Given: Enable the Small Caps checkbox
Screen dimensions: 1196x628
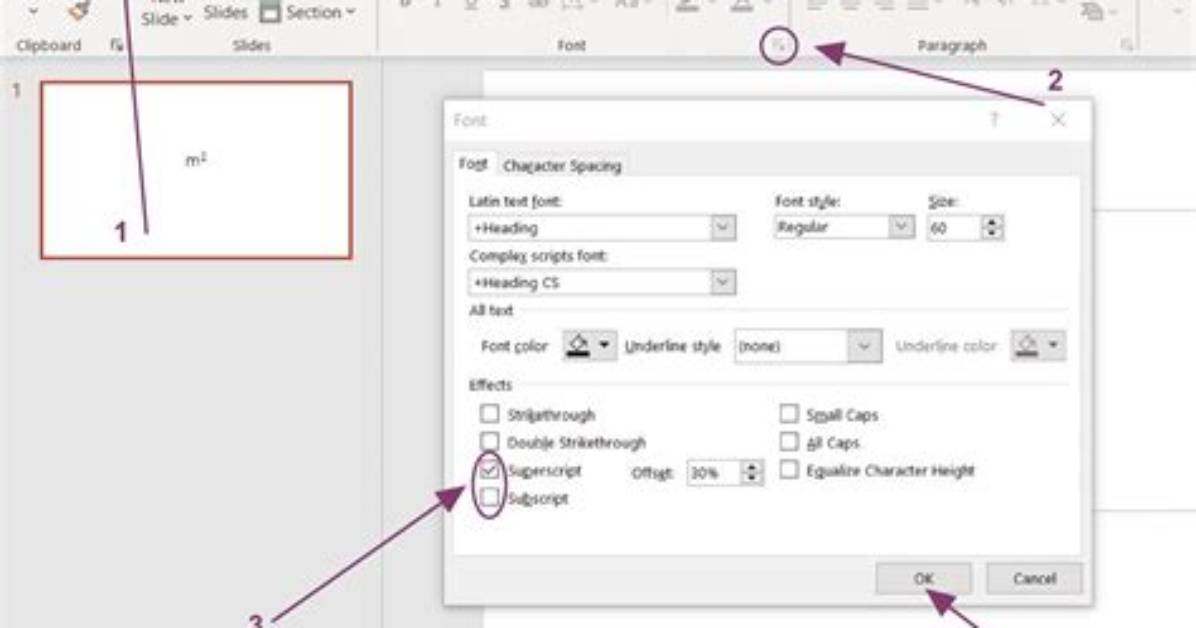Looking at the screenshot, I should (789, 414).
